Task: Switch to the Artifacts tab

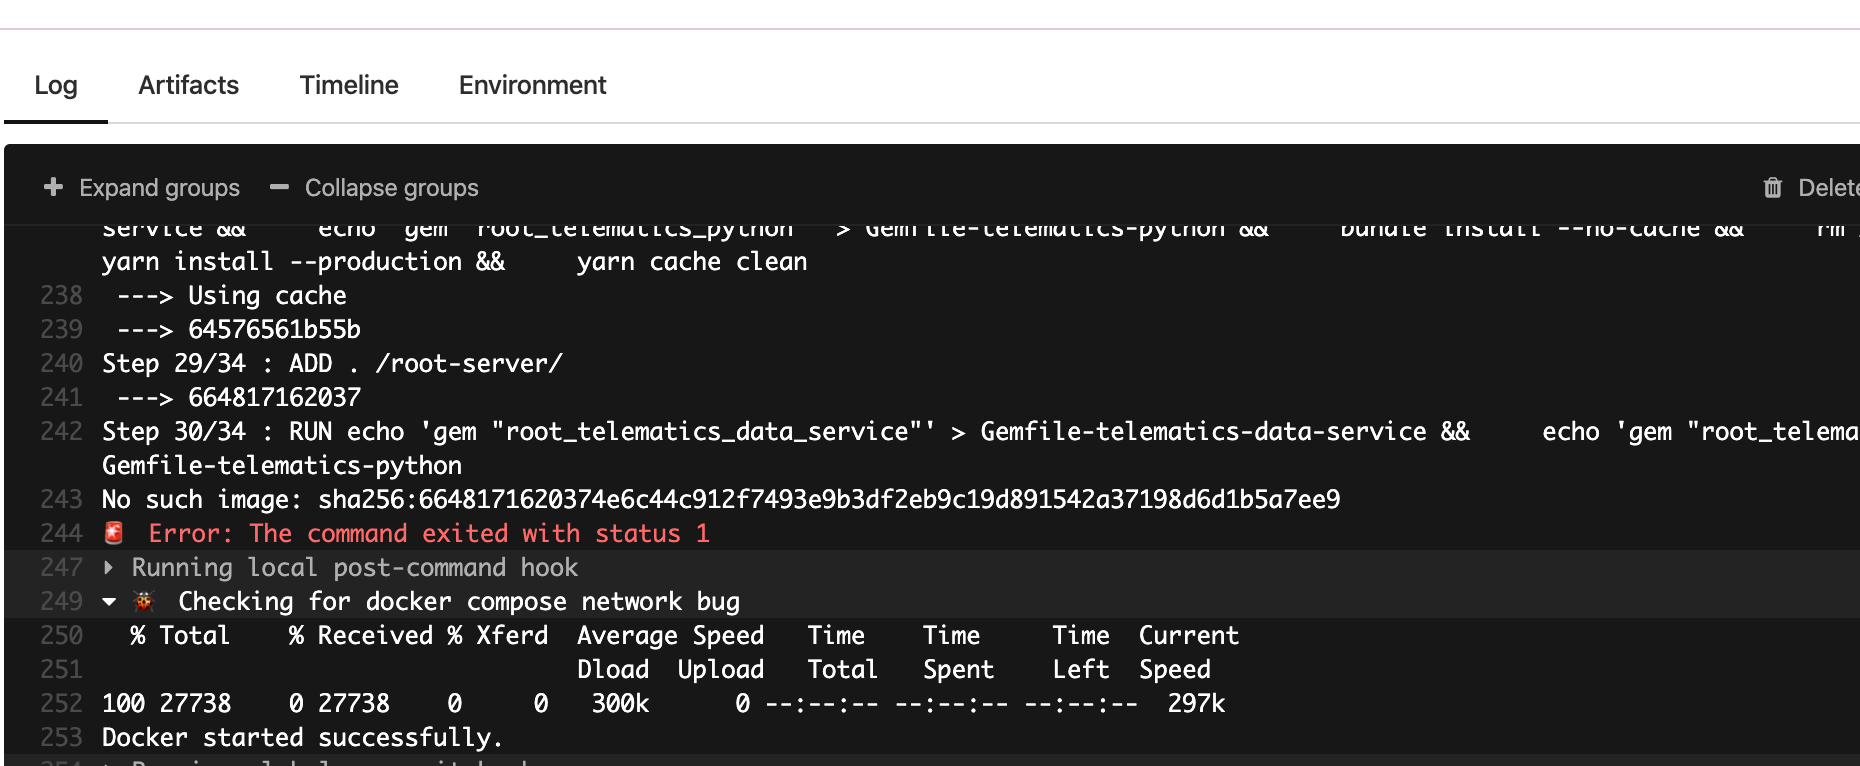Action: (x=188, y=85)
